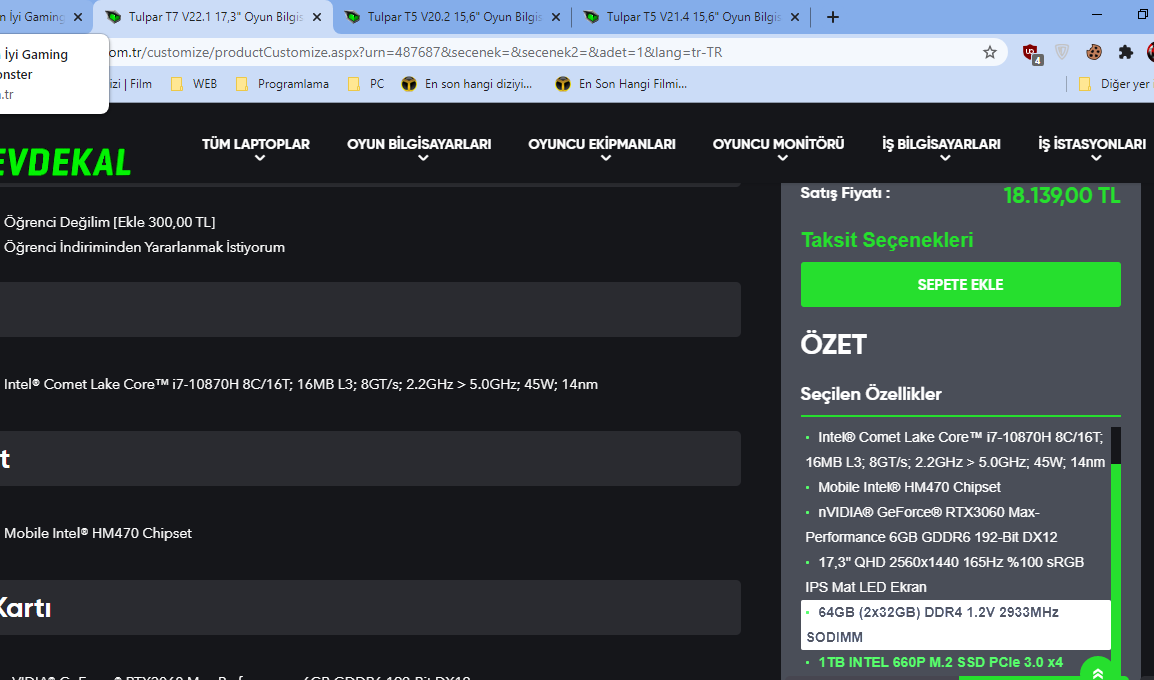Click SEPETE EKLE button

pyautogui.click(x=960, y=285)
